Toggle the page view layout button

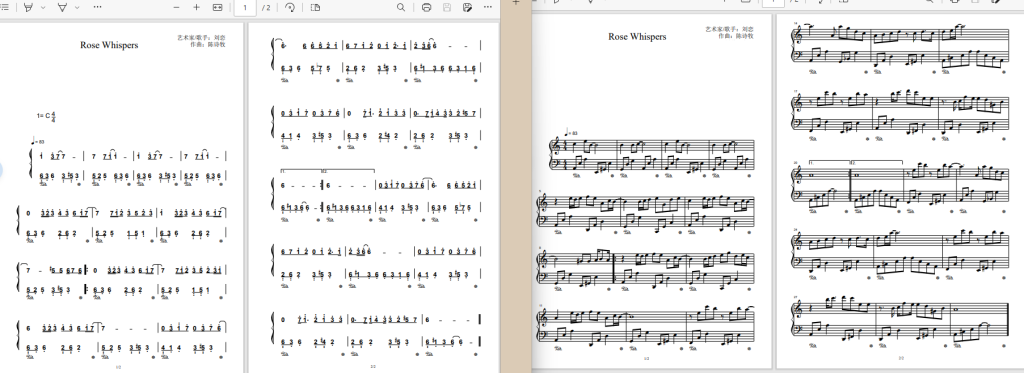[315, 7]
